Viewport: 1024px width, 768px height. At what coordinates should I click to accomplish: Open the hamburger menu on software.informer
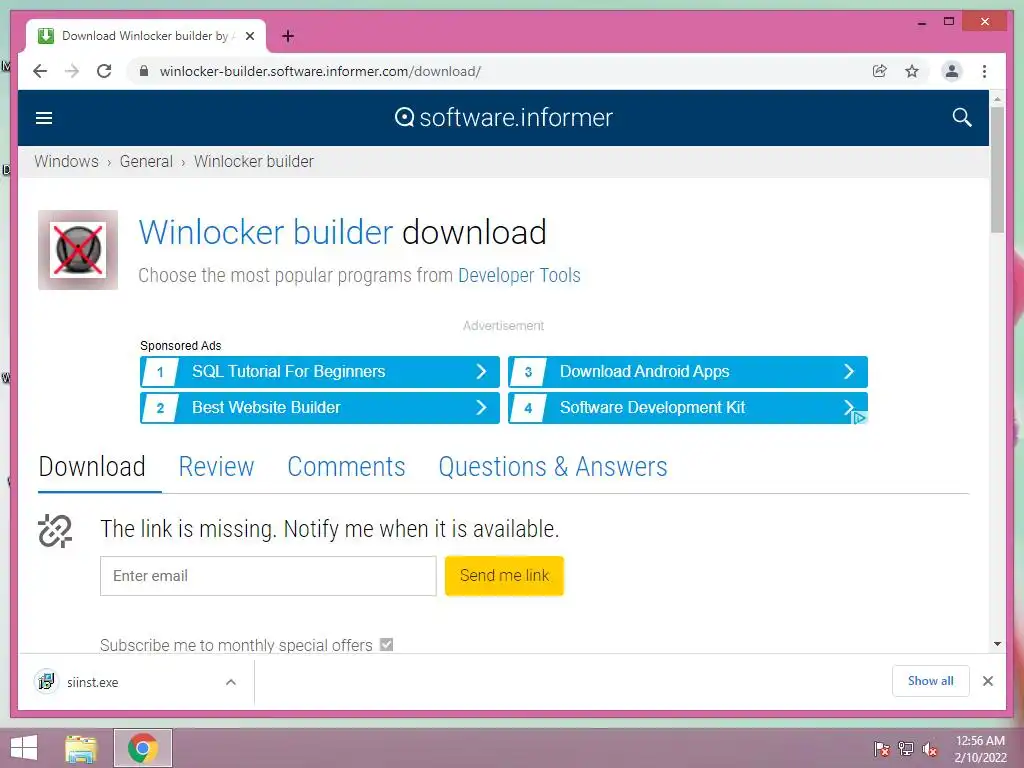(x=44, y=118)
